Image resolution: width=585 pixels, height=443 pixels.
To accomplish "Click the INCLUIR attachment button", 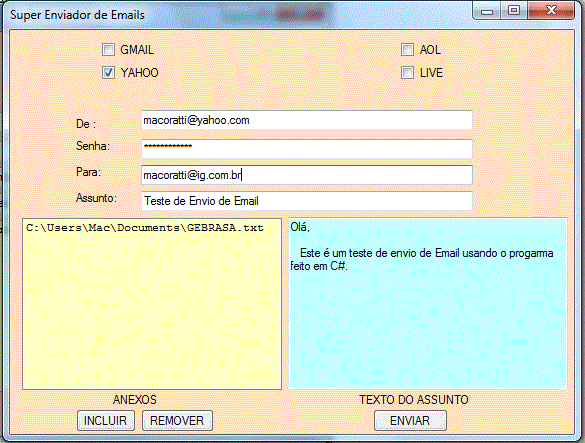I will [x=106, y=421].
